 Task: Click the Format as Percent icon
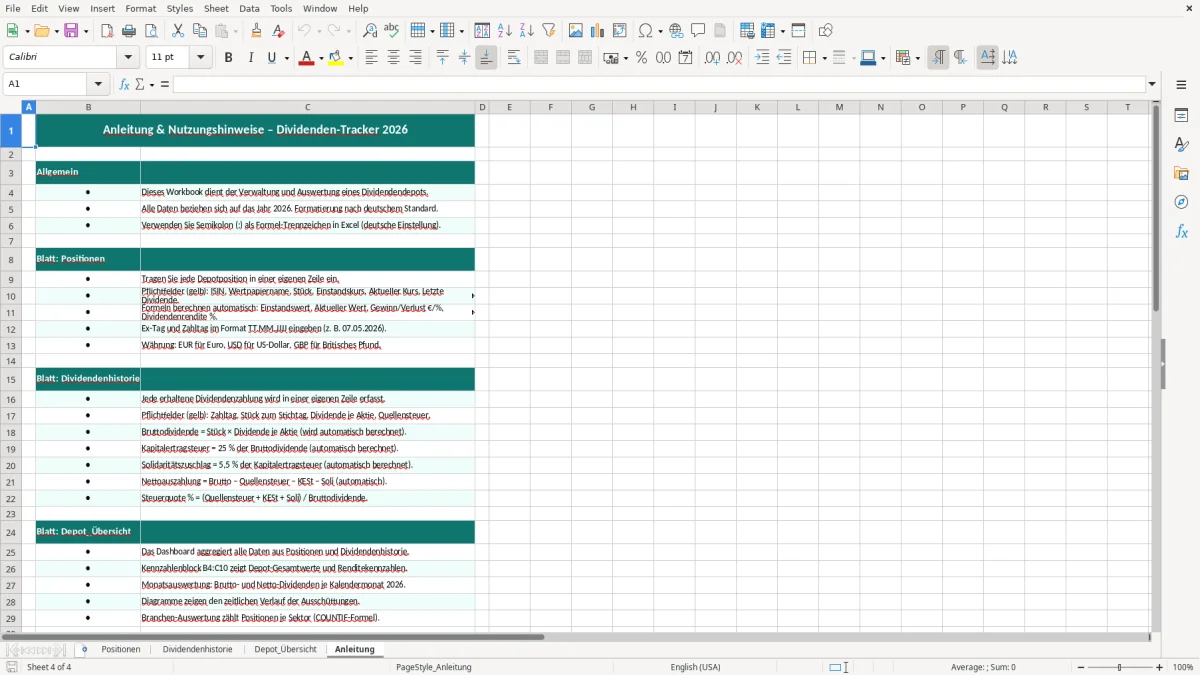tap(642, 58)
